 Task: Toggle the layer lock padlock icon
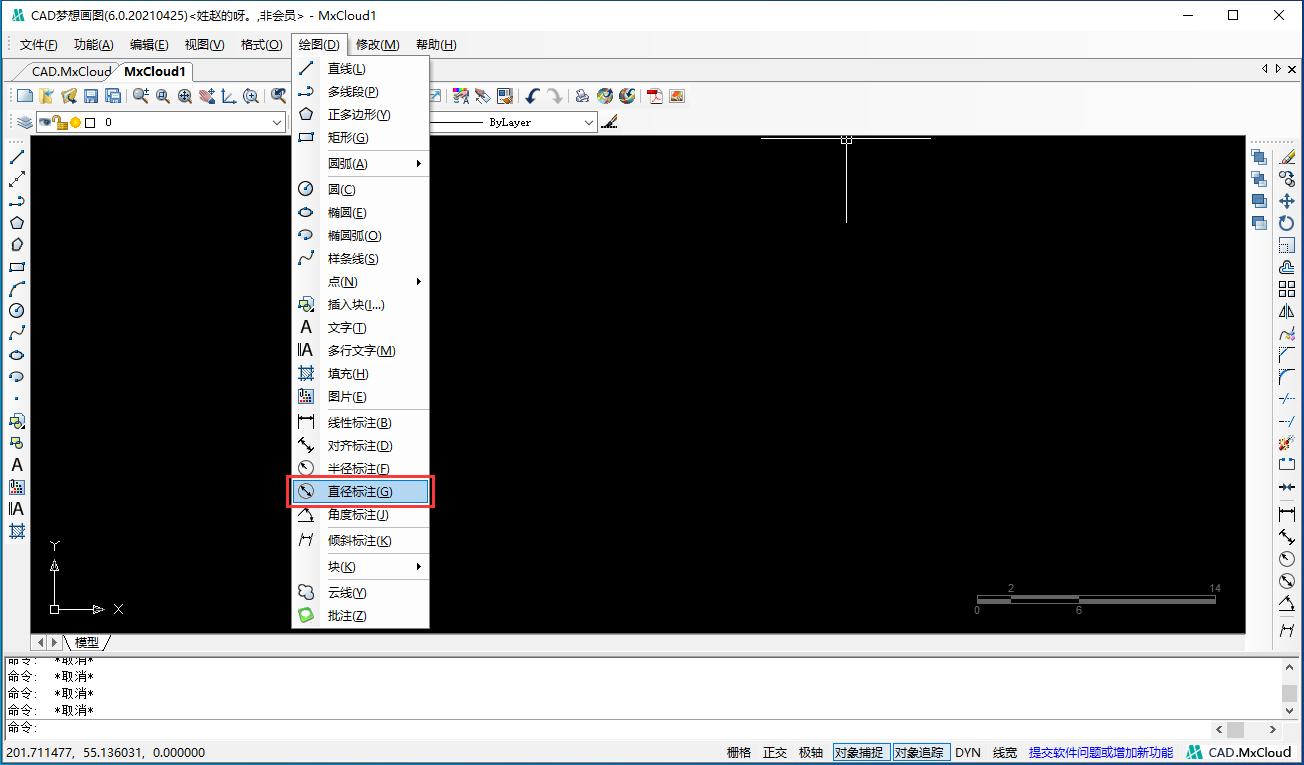[60, 122]
